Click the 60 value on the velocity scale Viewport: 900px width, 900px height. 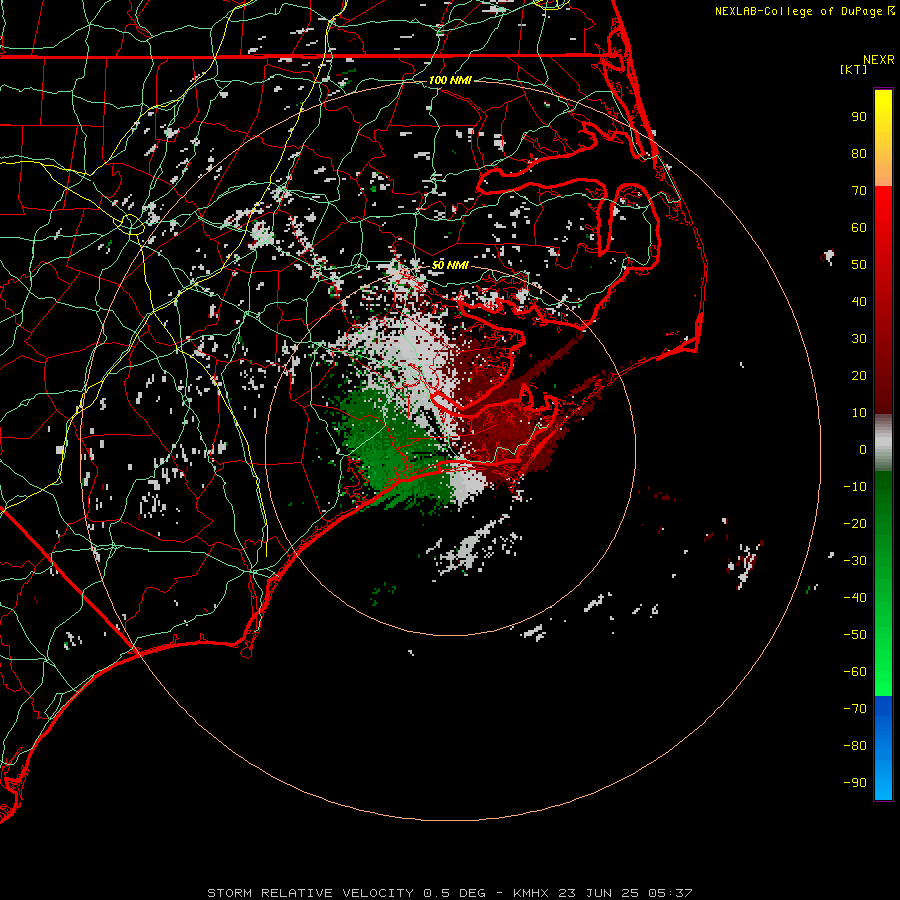pos(859,228)
